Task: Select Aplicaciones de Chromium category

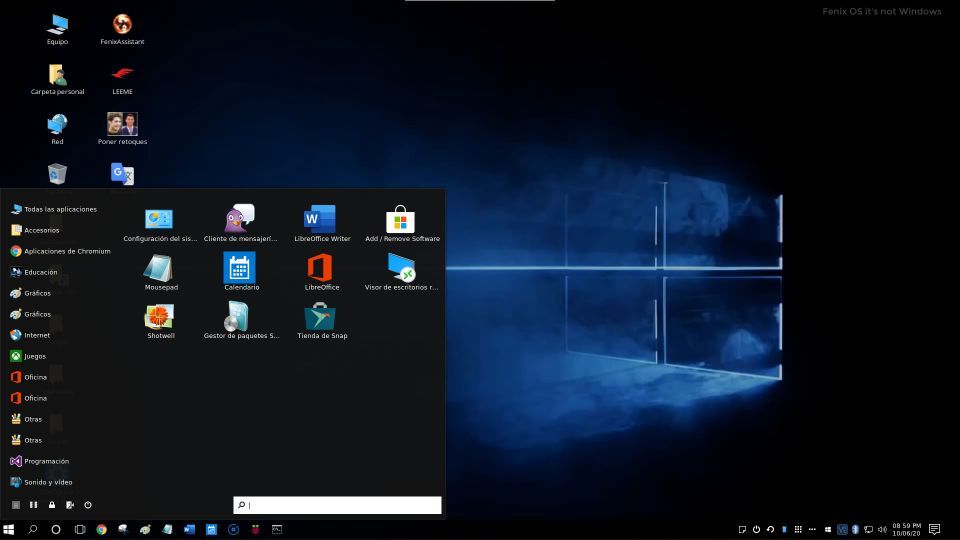Action: (x=60, y=251)
